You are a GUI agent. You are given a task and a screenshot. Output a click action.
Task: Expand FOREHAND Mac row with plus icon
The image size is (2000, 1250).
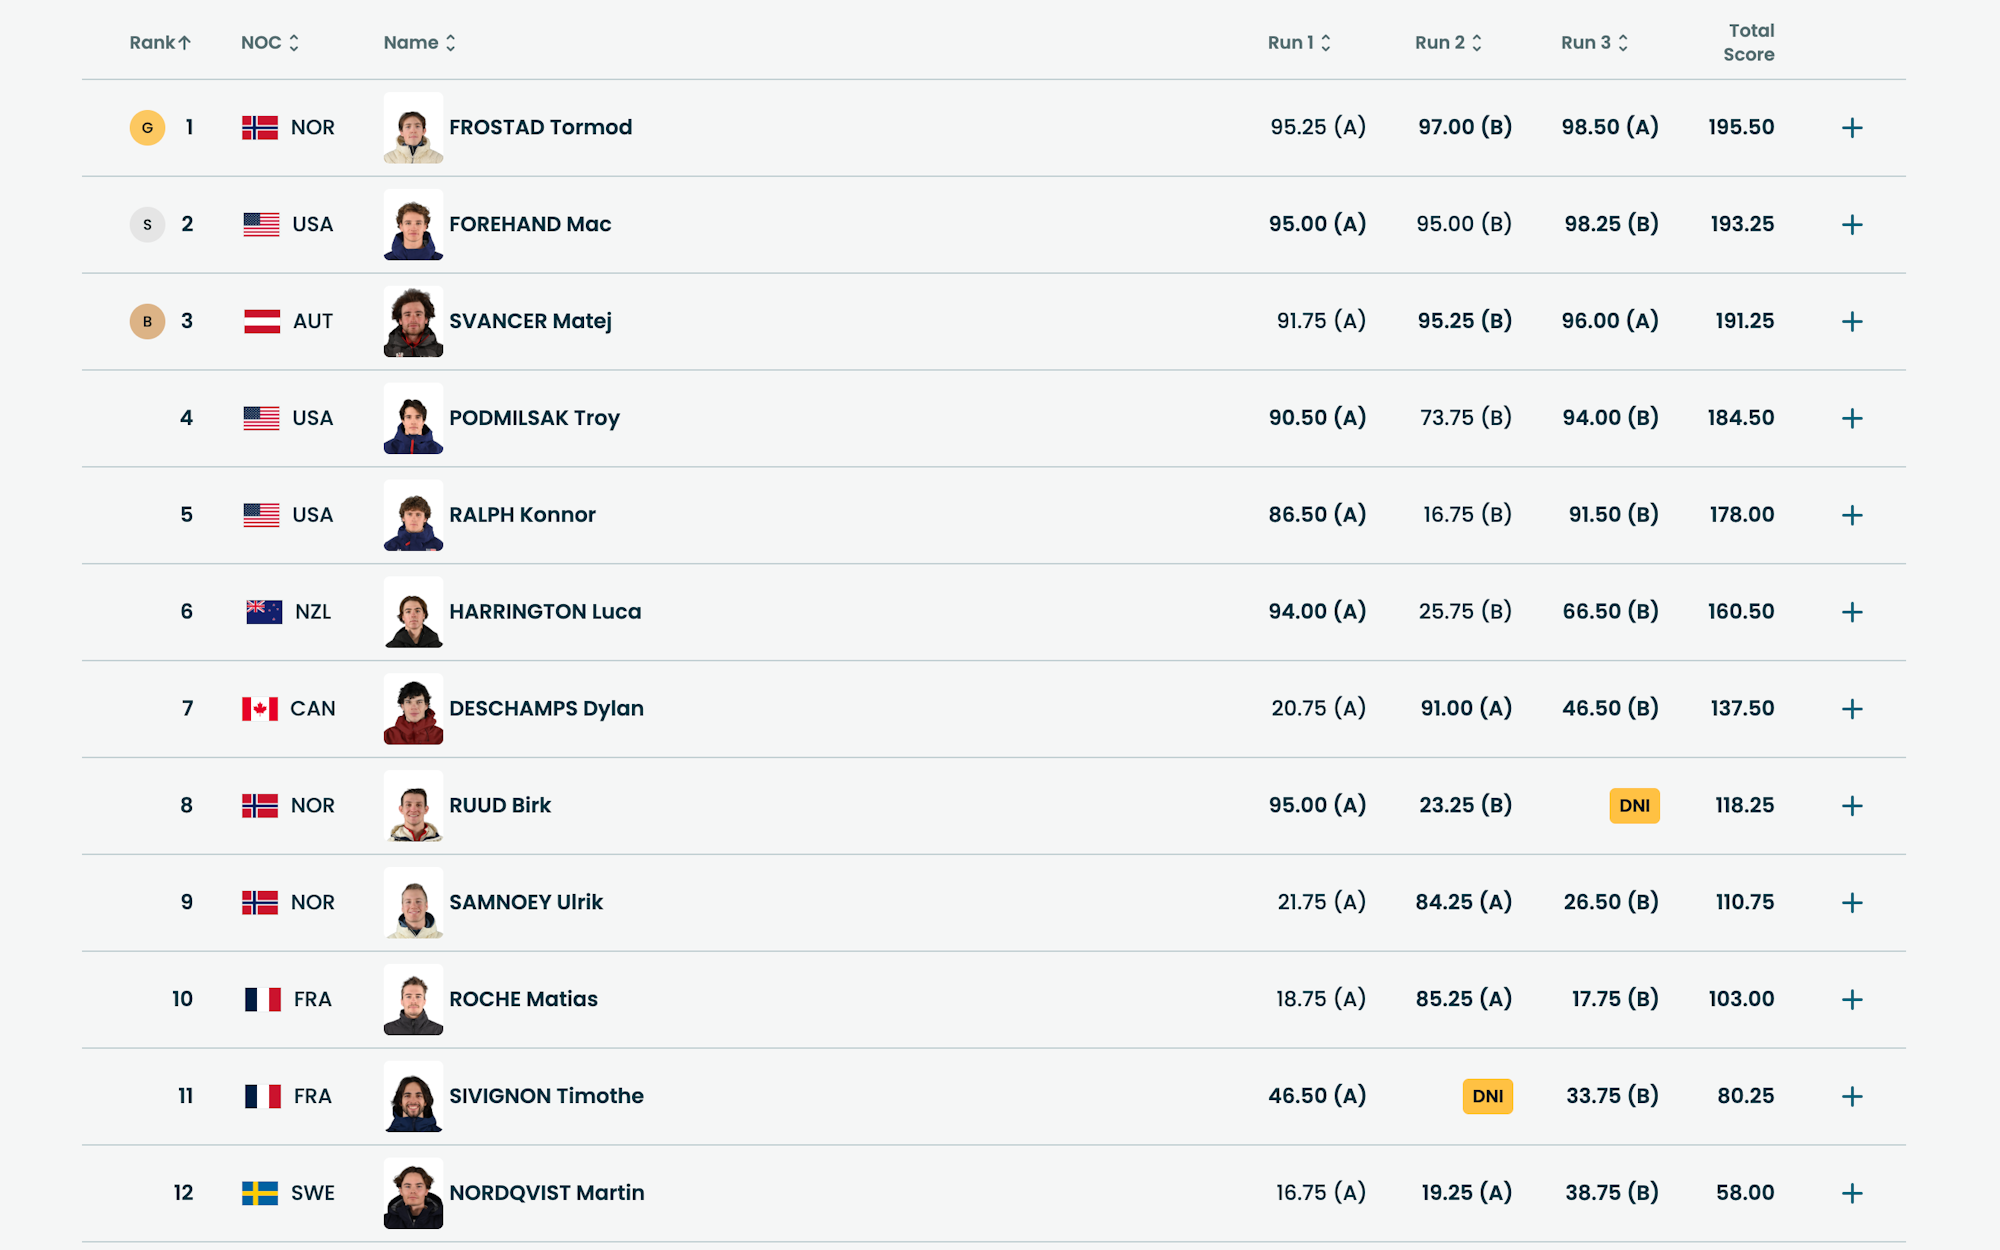pos(1852,225)
